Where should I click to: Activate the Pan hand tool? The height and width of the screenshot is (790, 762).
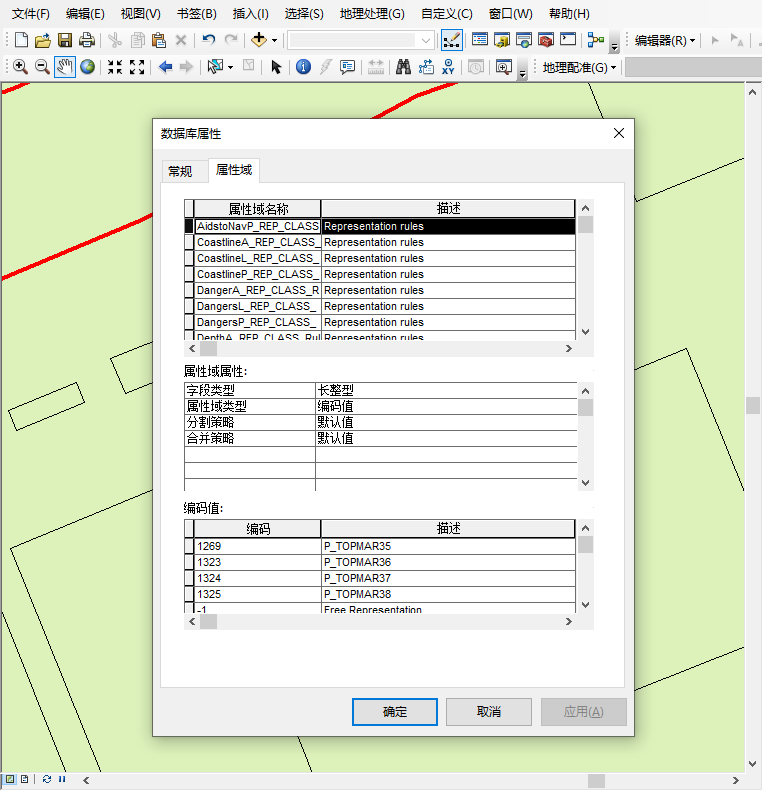(x=65, y=67)
